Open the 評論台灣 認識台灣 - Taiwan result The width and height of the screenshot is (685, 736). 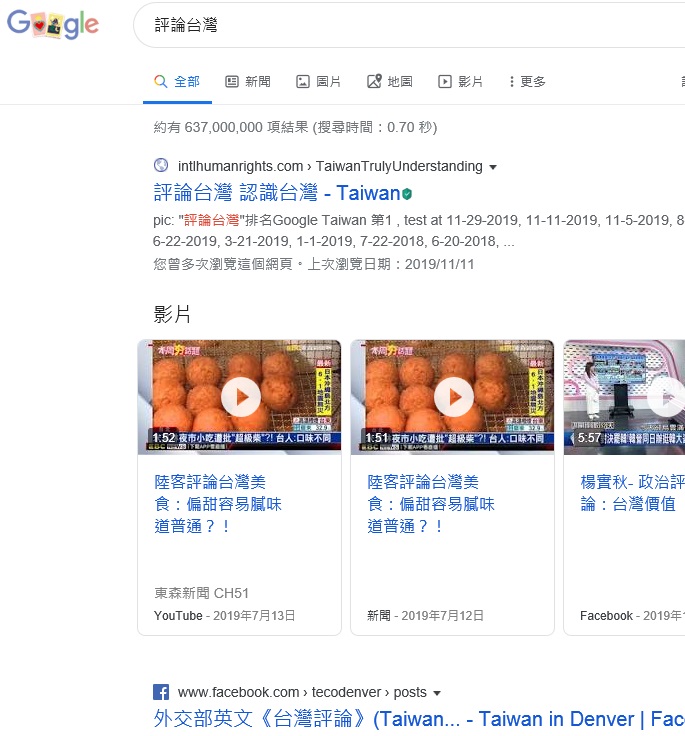[x=276, y=193]
